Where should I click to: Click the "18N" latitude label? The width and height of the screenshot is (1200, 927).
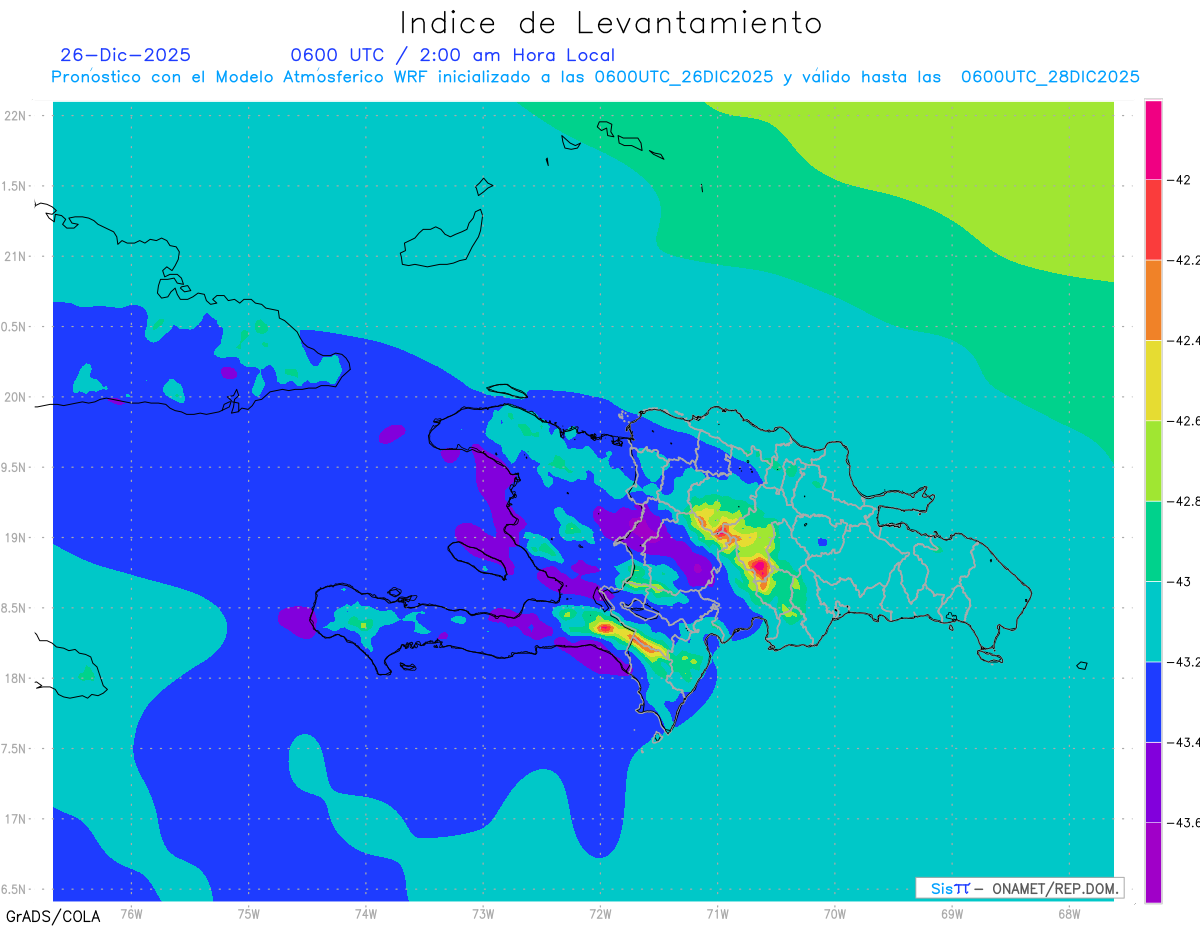pyautogui.click(x=17, y=678)
